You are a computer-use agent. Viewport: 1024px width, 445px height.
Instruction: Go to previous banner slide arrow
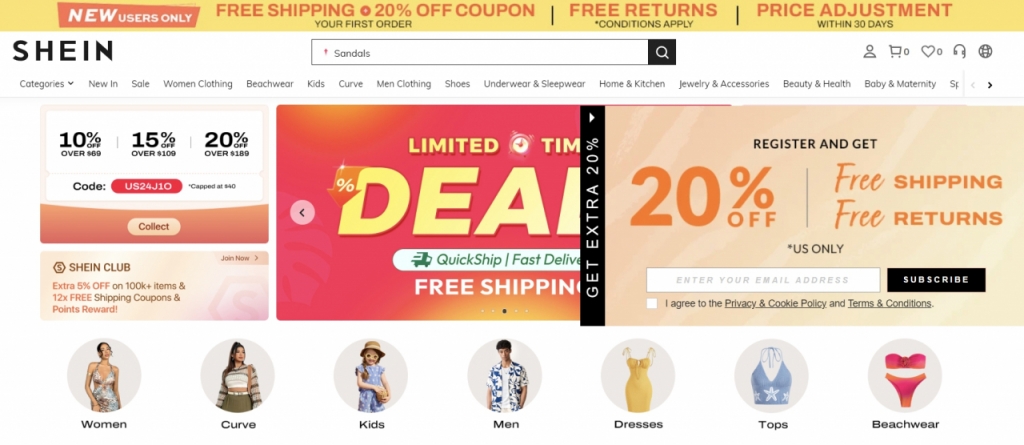pyautogui.click(x=302, y=212)
